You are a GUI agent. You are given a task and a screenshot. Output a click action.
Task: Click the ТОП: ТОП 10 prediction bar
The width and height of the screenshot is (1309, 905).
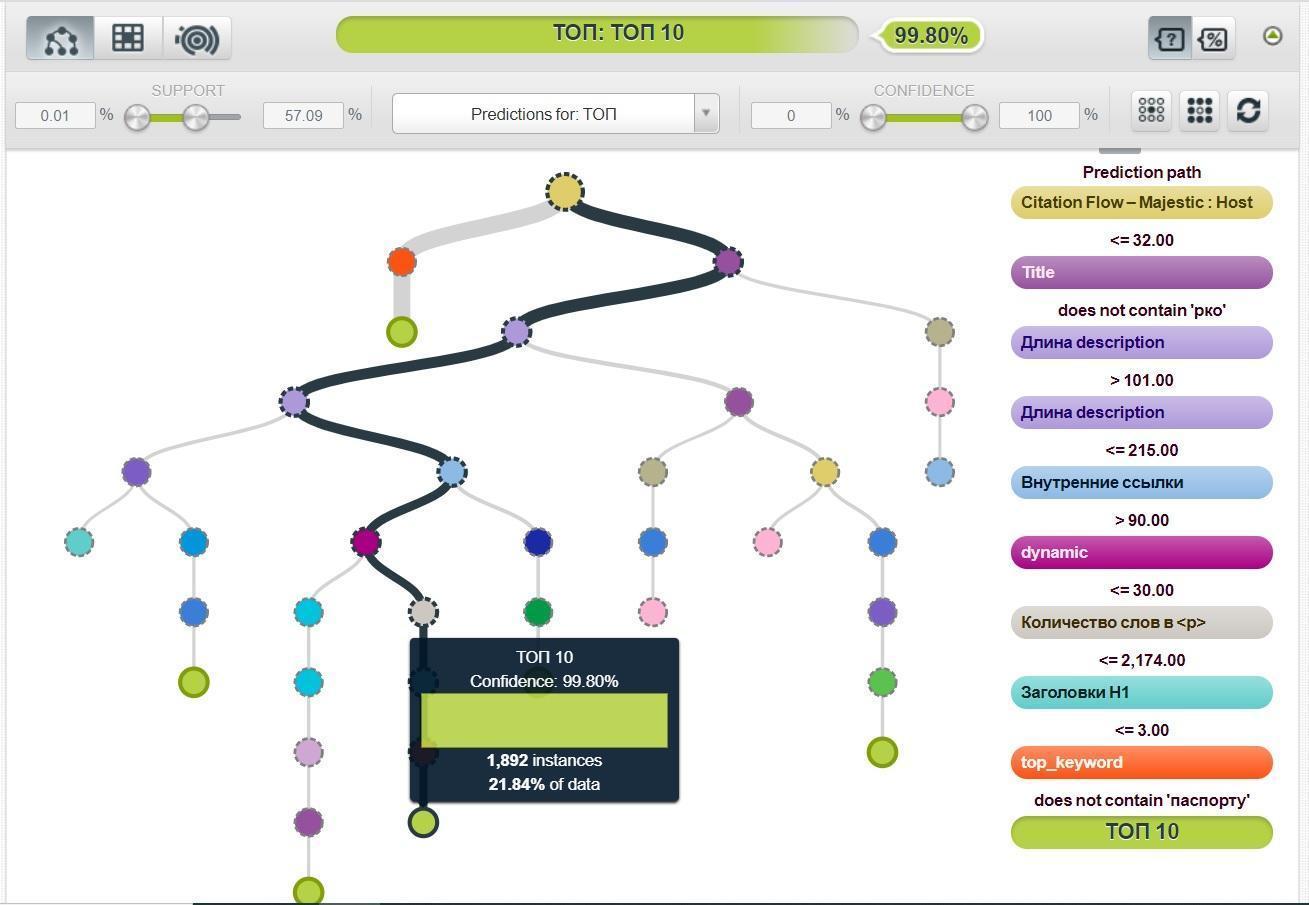597,34
